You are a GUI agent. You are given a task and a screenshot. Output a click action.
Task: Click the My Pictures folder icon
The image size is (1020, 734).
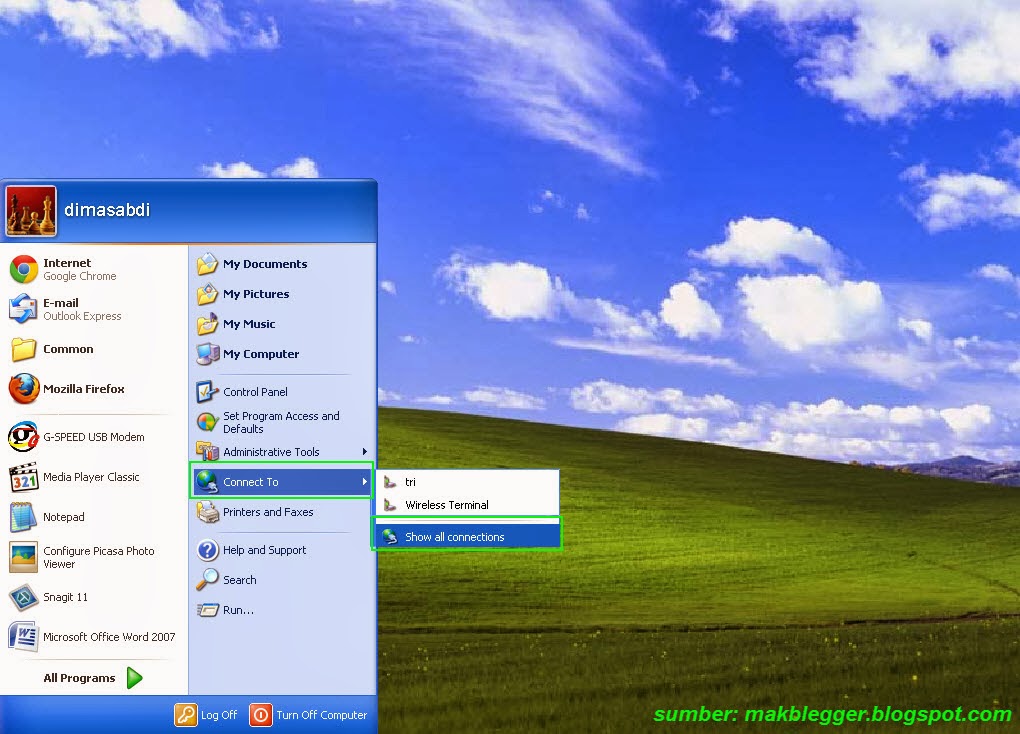[x=208, y=294]
